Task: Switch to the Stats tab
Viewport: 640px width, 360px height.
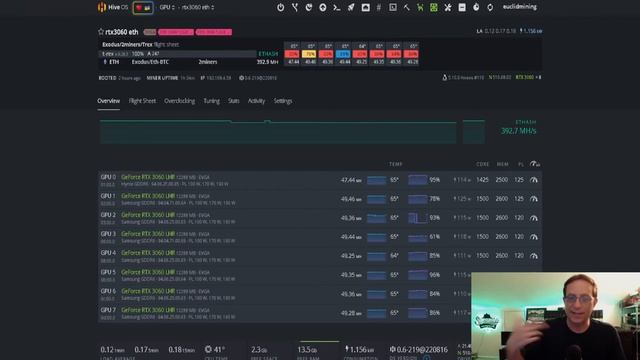Action: pyautogui.click(x=233, y=101)
